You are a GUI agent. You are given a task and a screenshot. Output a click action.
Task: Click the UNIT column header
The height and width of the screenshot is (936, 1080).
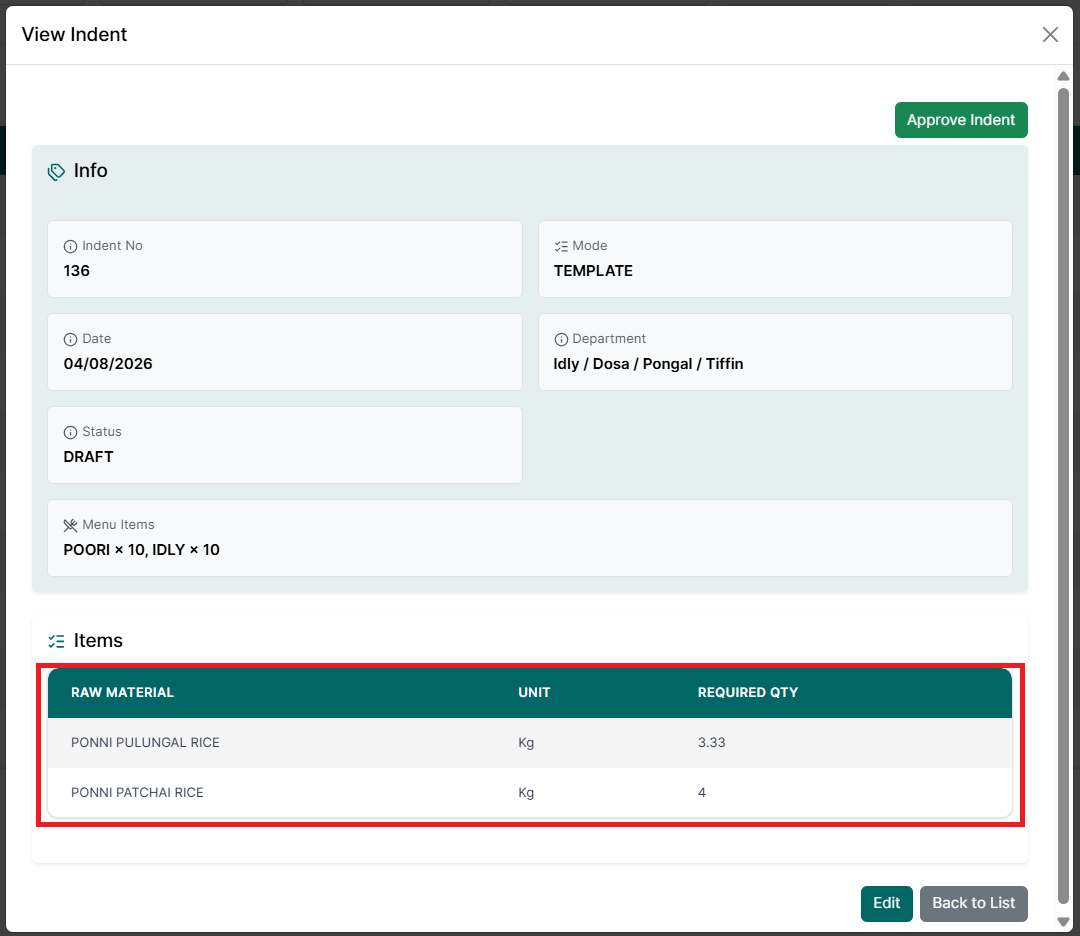(x=534, y=692)
